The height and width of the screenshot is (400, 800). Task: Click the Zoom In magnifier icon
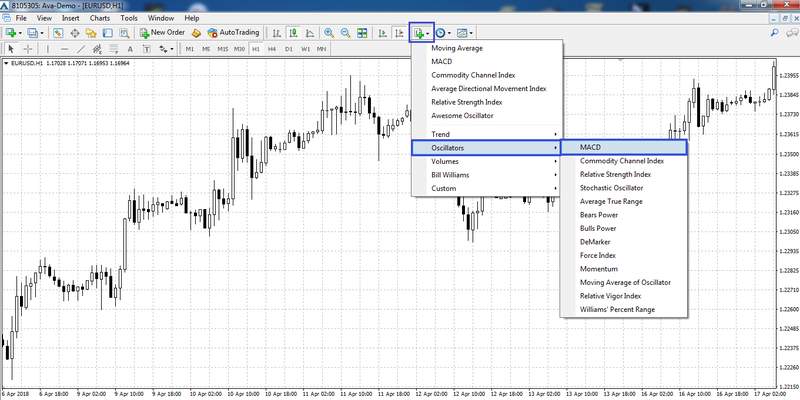point(328,33)
